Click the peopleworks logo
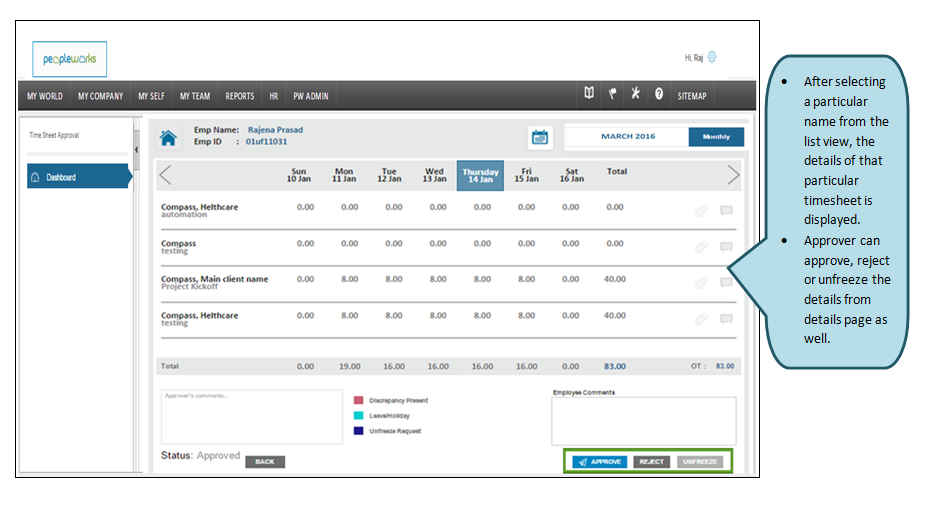The height and width of the screenshot is (510, 925). tap(70, 59)
